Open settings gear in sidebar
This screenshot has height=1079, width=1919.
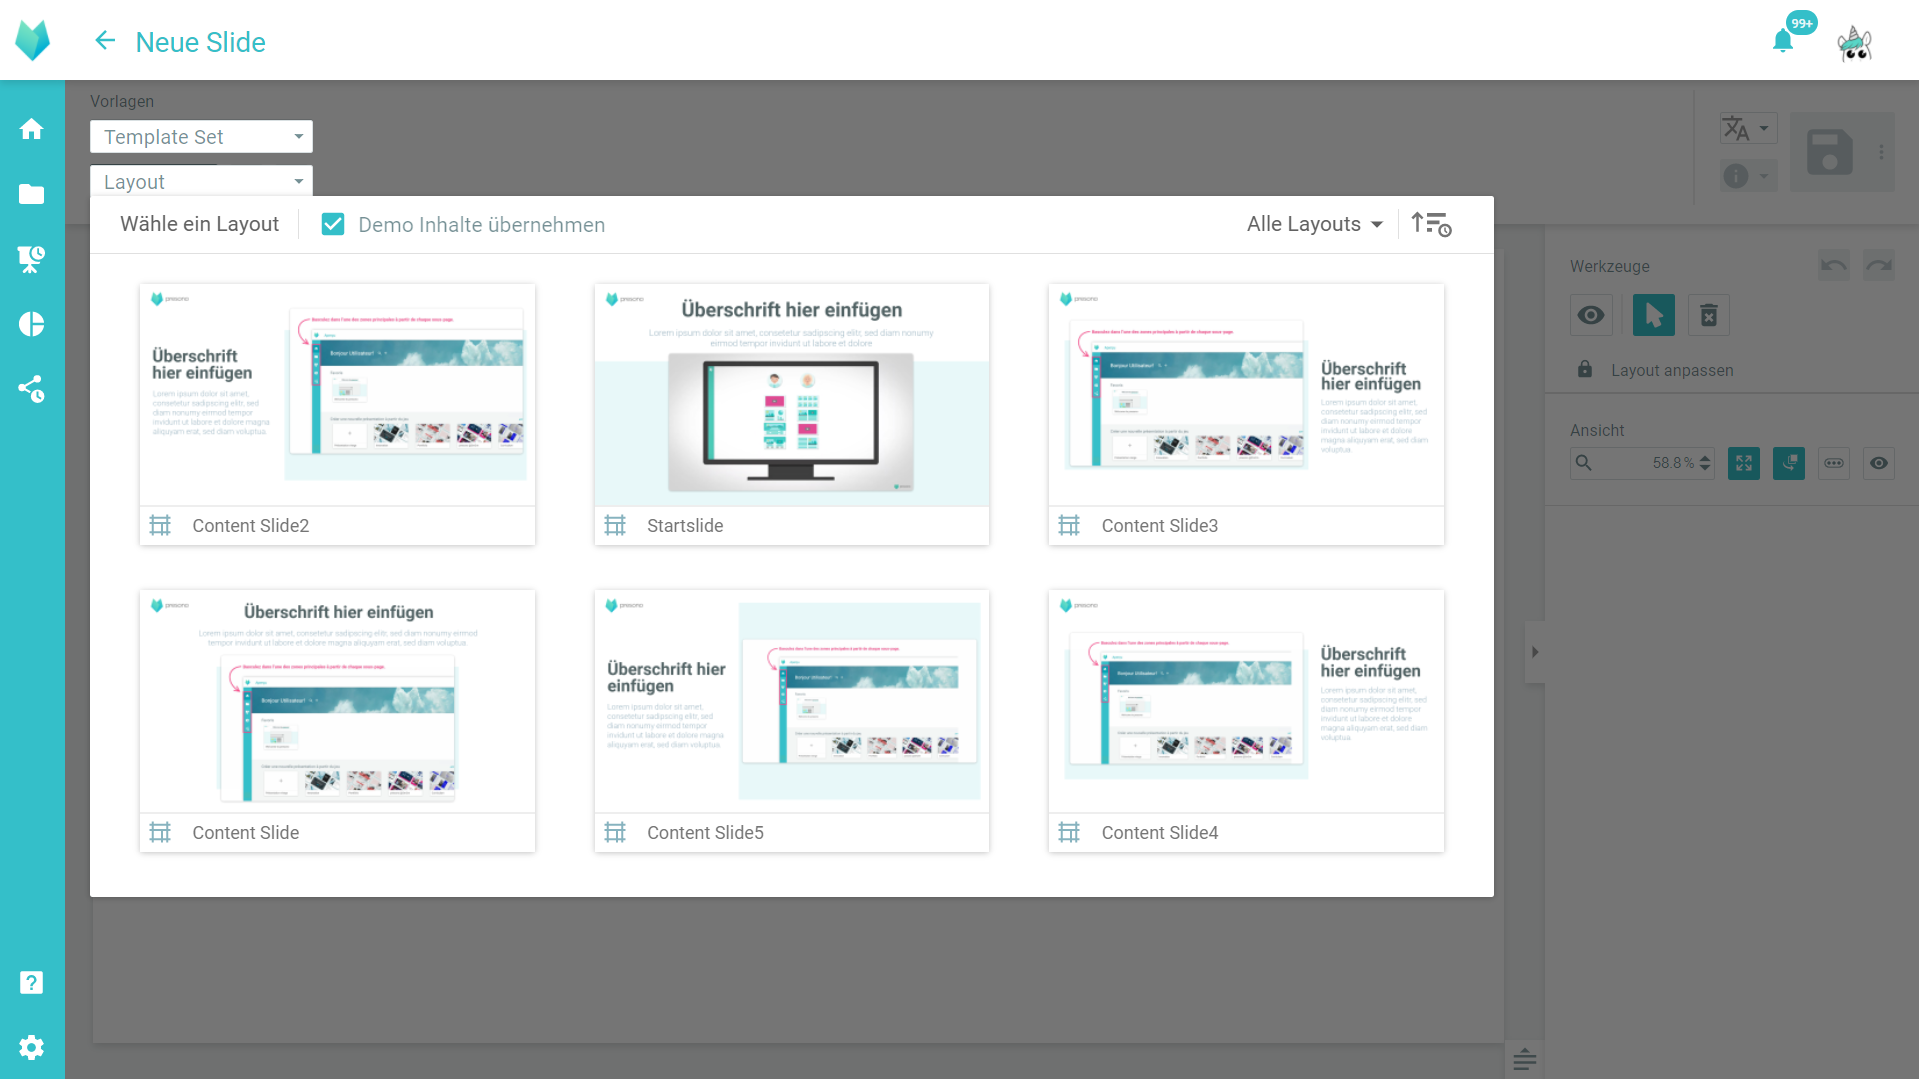pyautogui.click(x=32, y=1047)
